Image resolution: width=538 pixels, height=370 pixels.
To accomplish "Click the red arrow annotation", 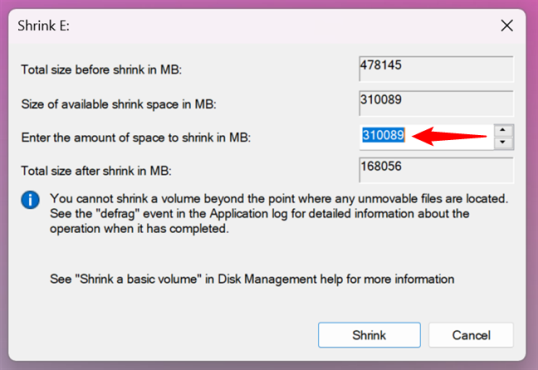I will click(449, 136).
